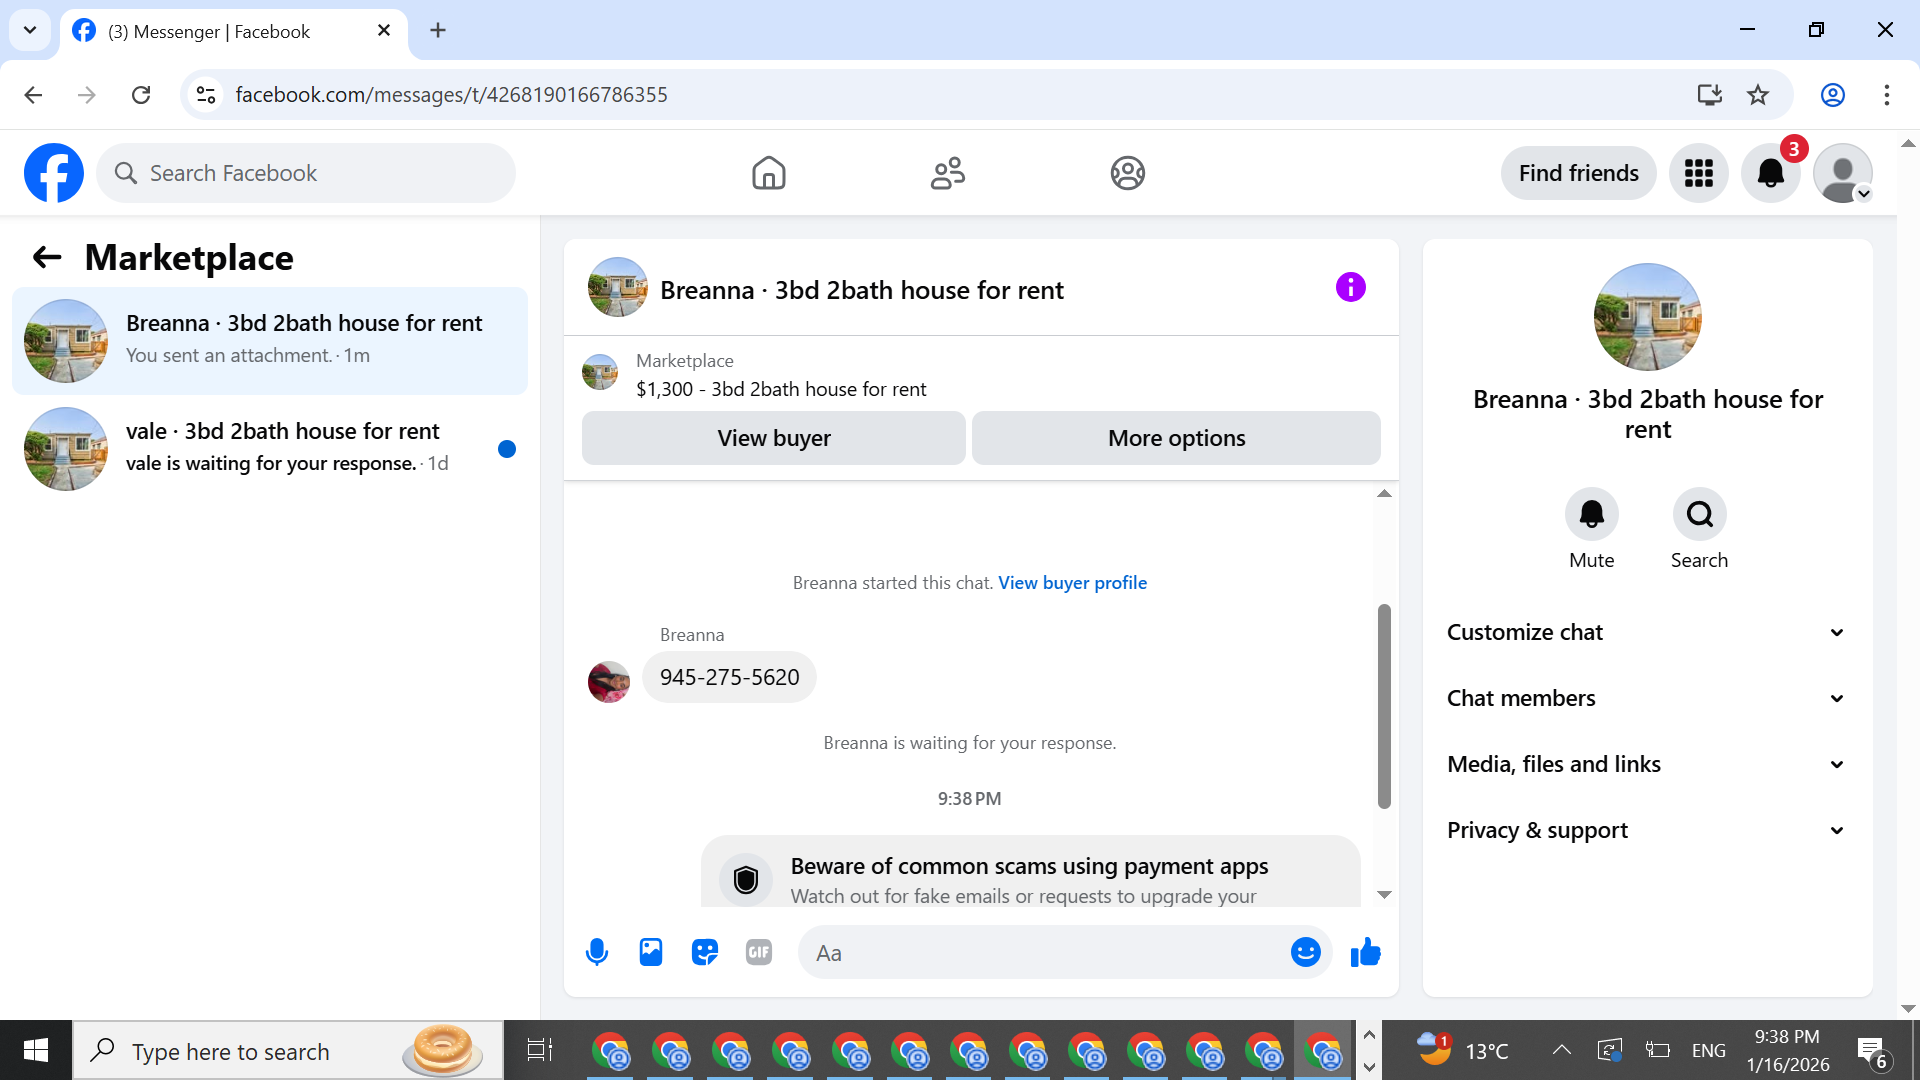Click the purple conversation info icon
This screenshot has height=1080, width=1920.
1350,288
